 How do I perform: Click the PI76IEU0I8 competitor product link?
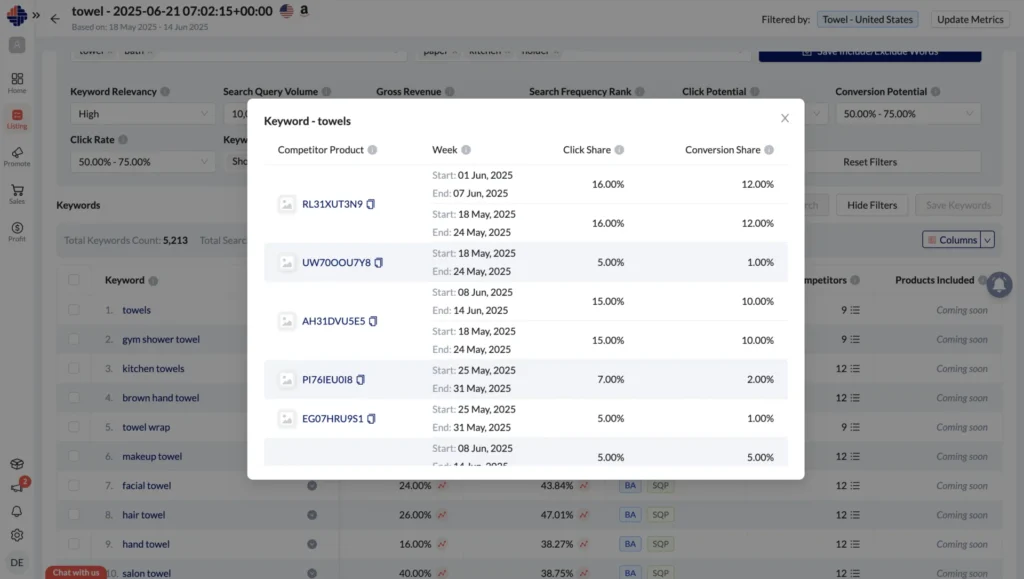pyautogui.click(x=327, y=380)
